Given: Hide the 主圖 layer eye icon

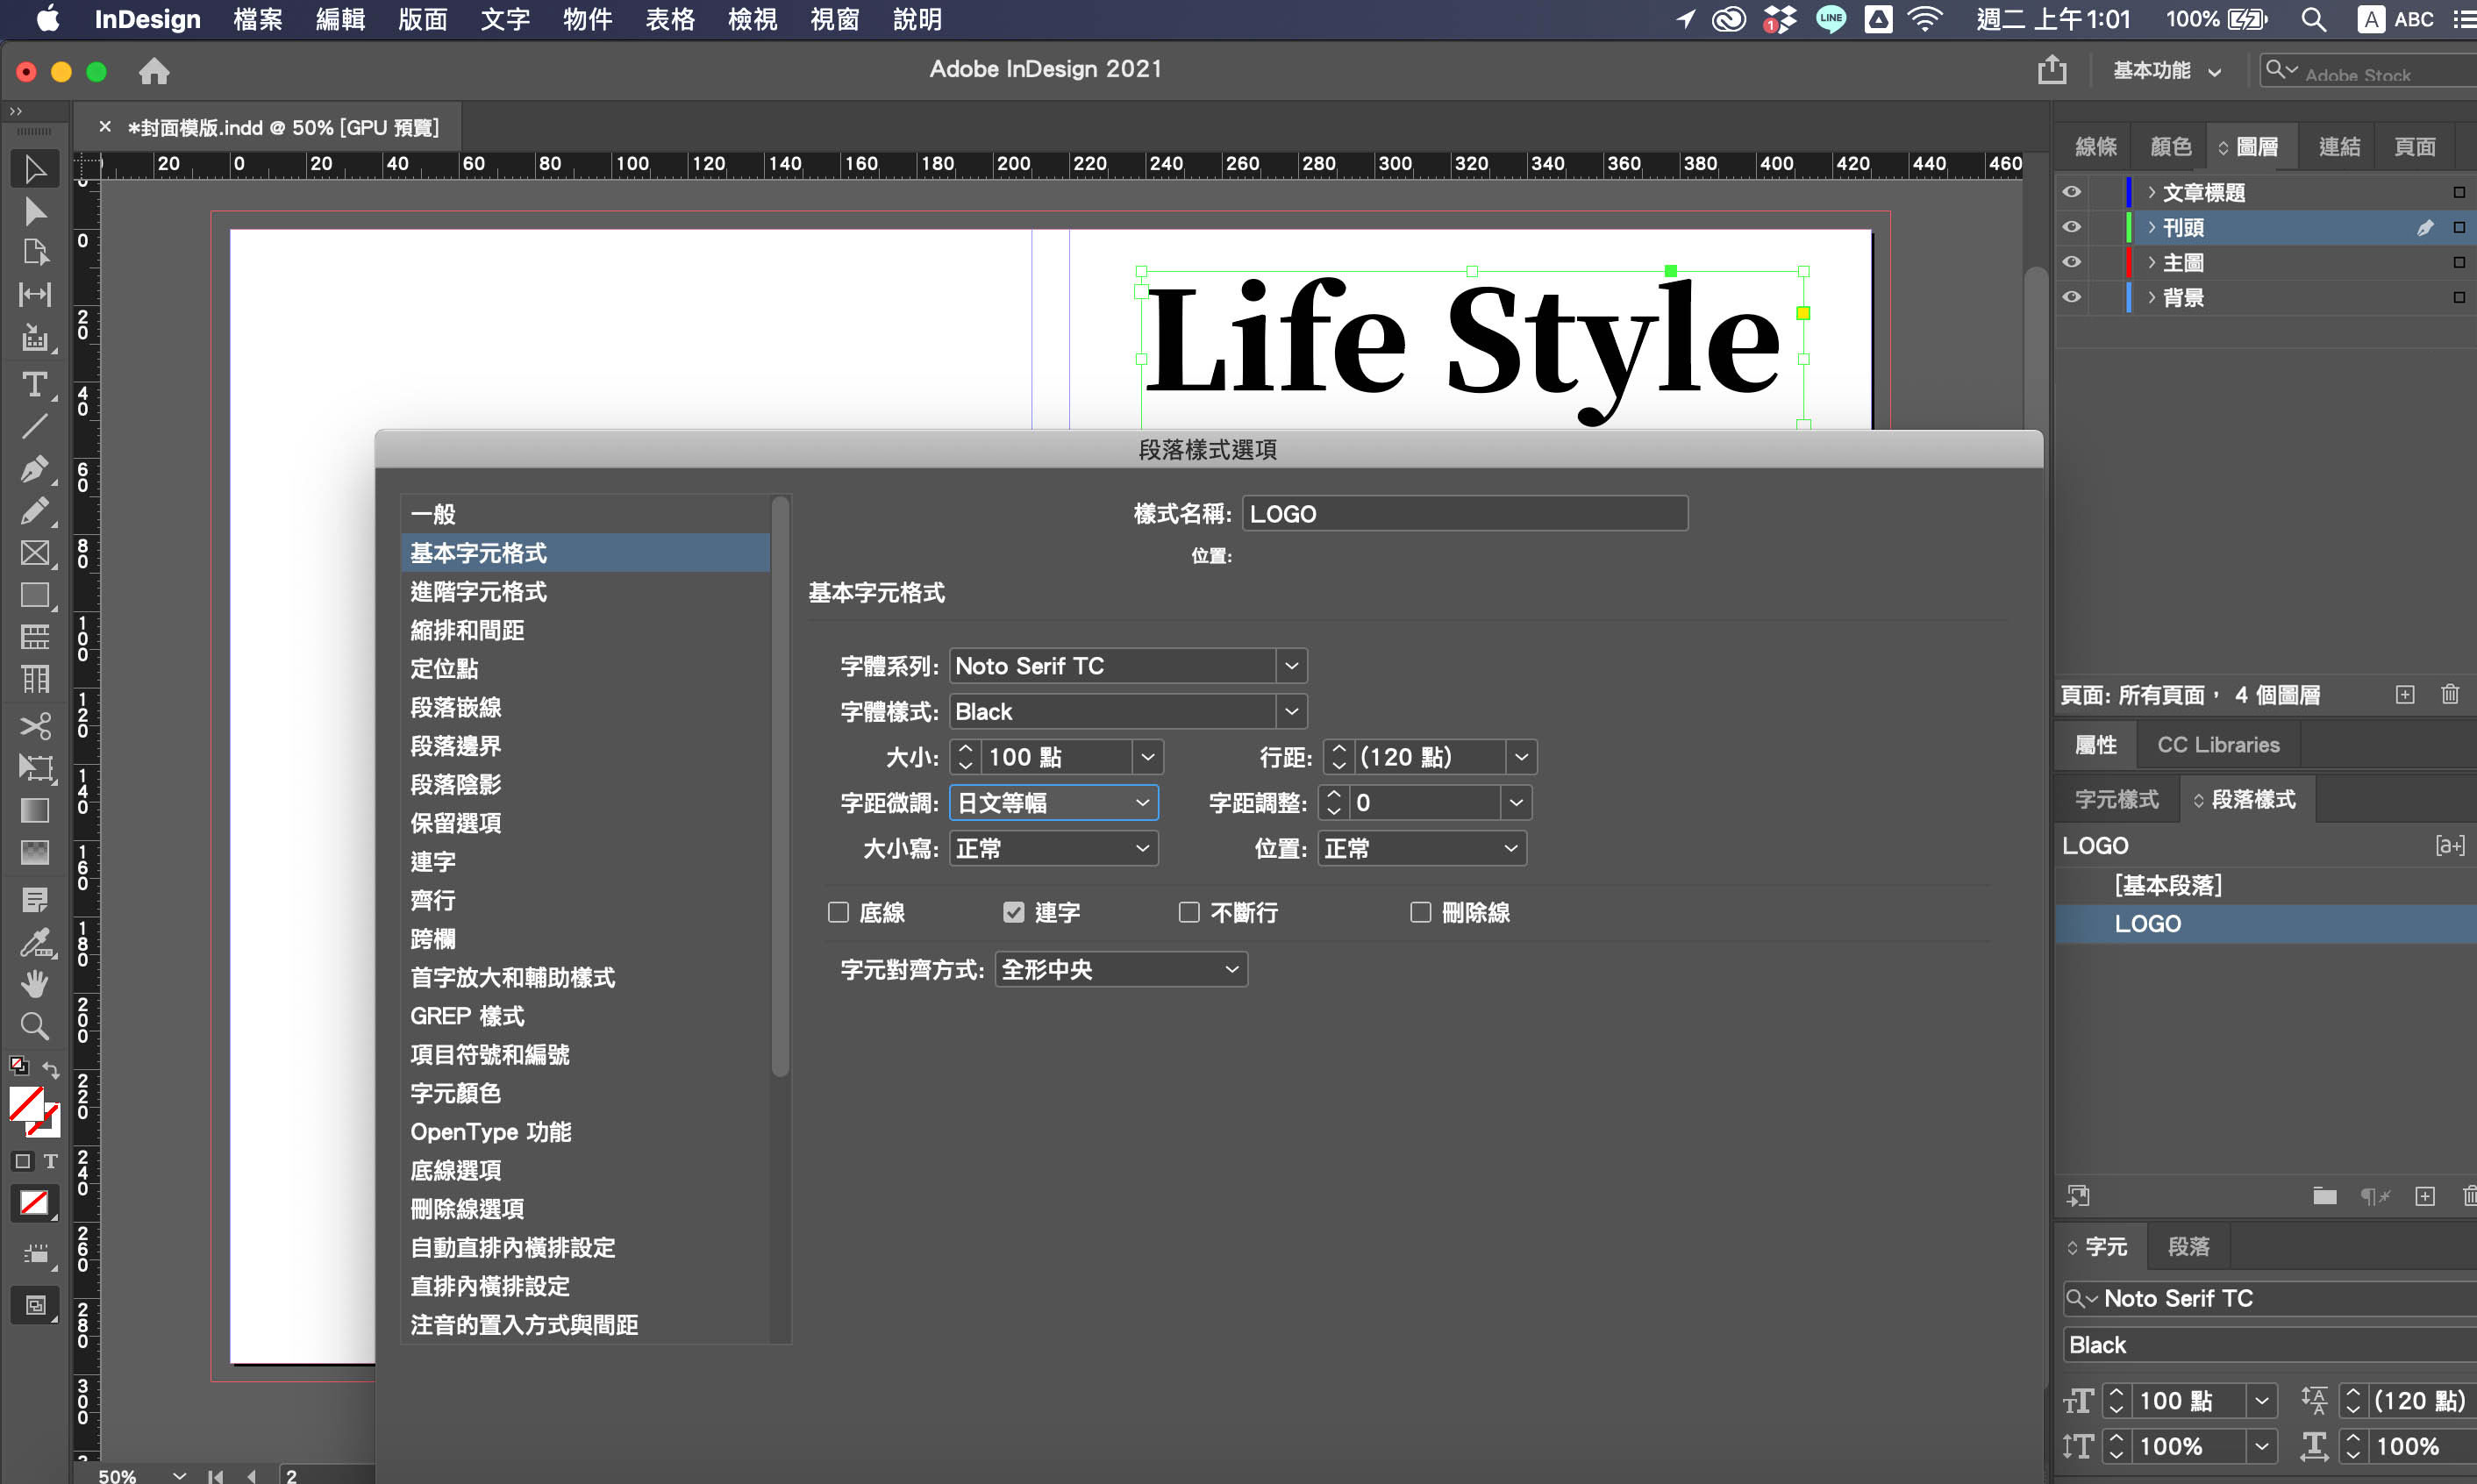Looking at the screenshot, I should (x=2071, y=262).
